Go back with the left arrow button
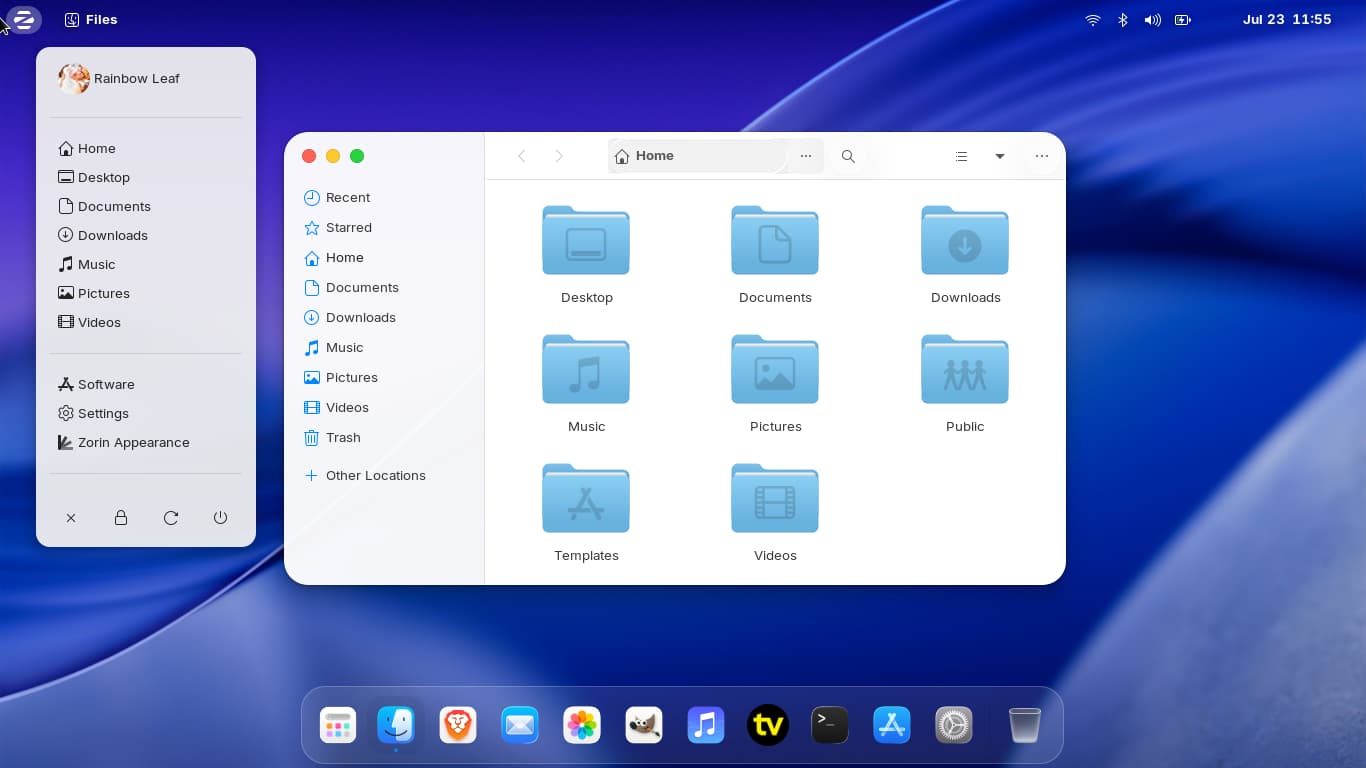 tap(521, 156)
